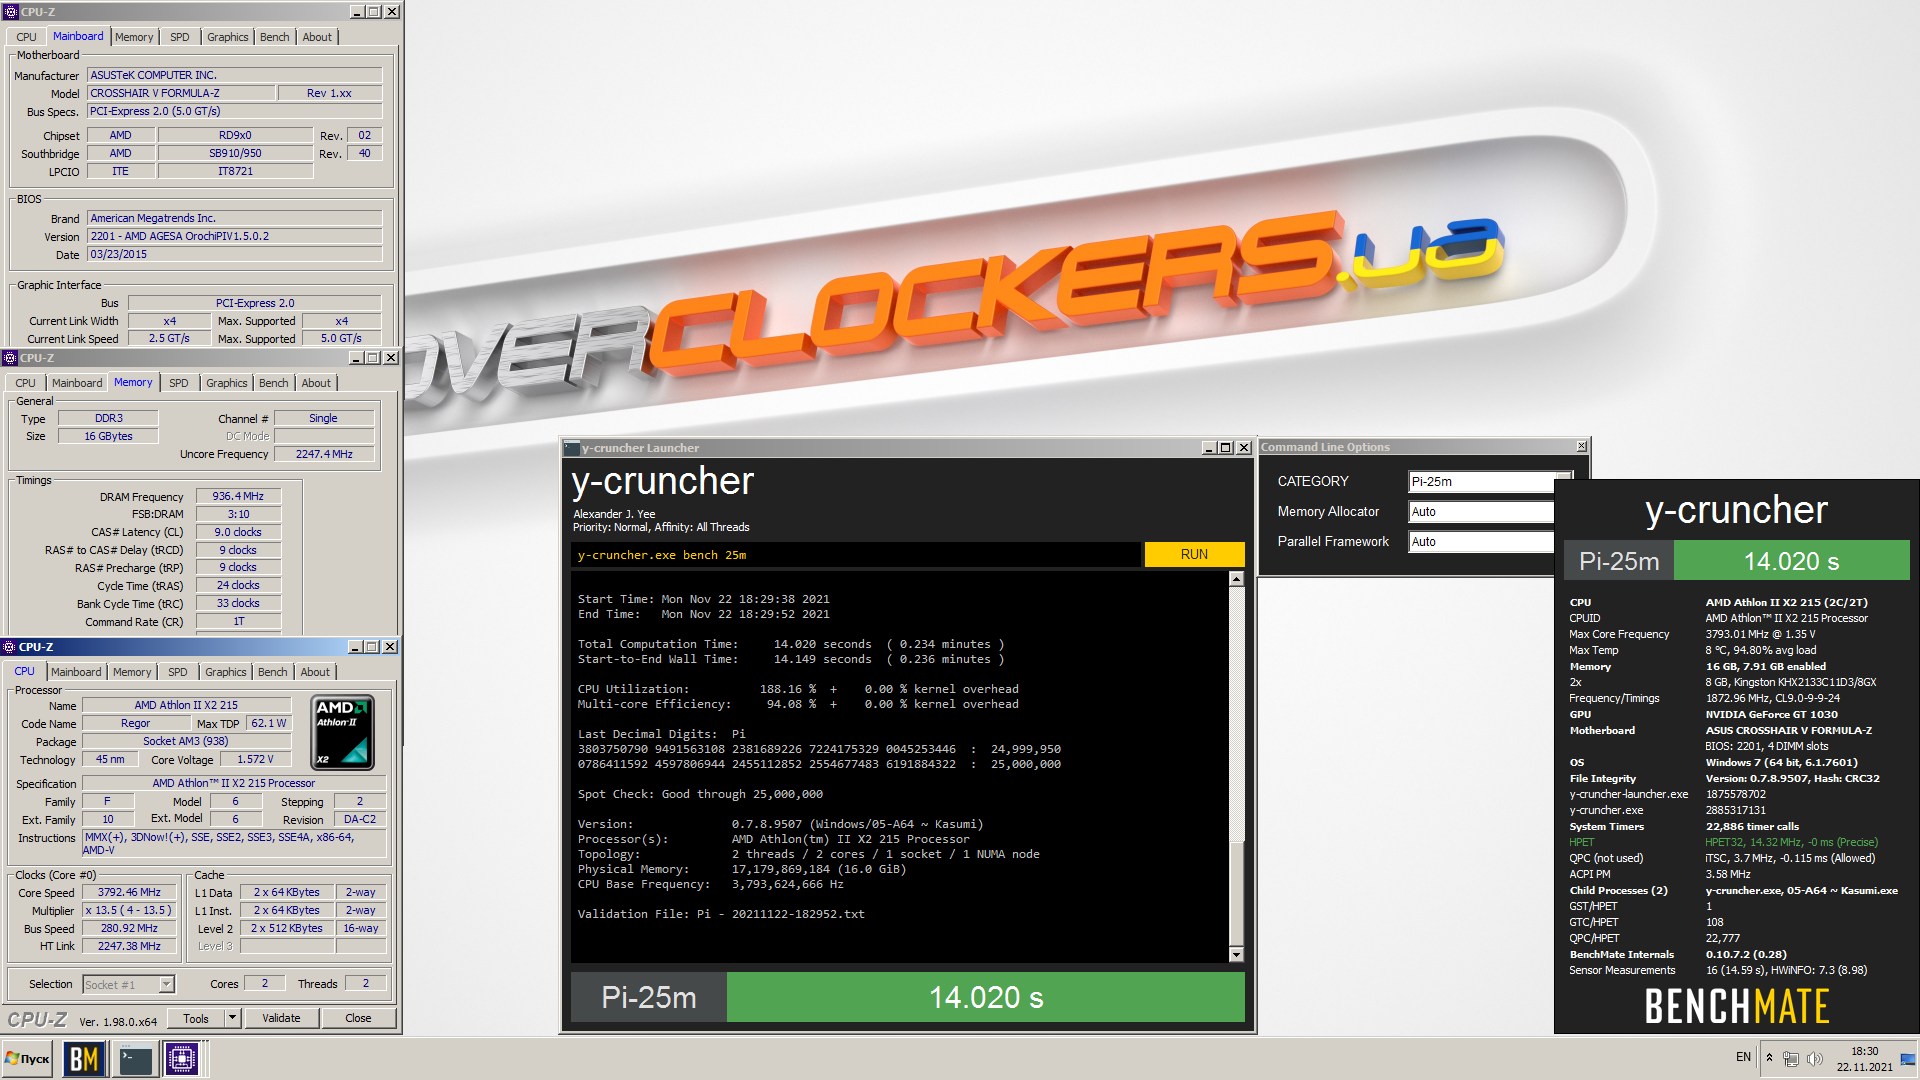1920x1080 pixels.
Task: Click the console scrollbar down arrow
Action: click(x=1236, y=954)
